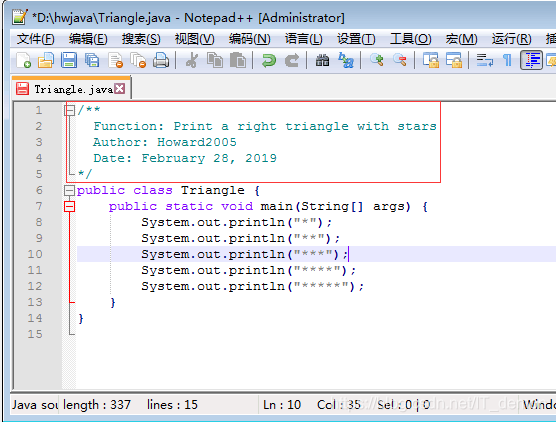
Task: Toggle the indent guide toolbar button
Action: (x=531, y=60)
